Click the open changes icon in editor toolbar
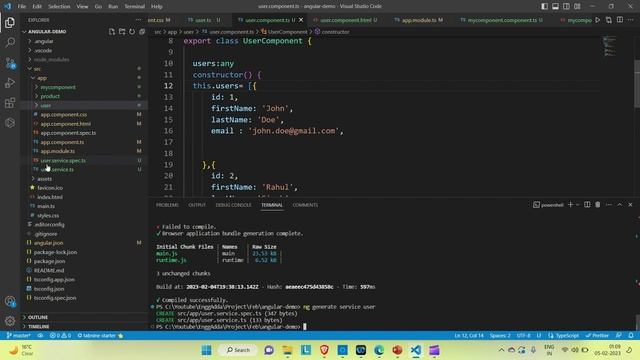 pos(609,20)
